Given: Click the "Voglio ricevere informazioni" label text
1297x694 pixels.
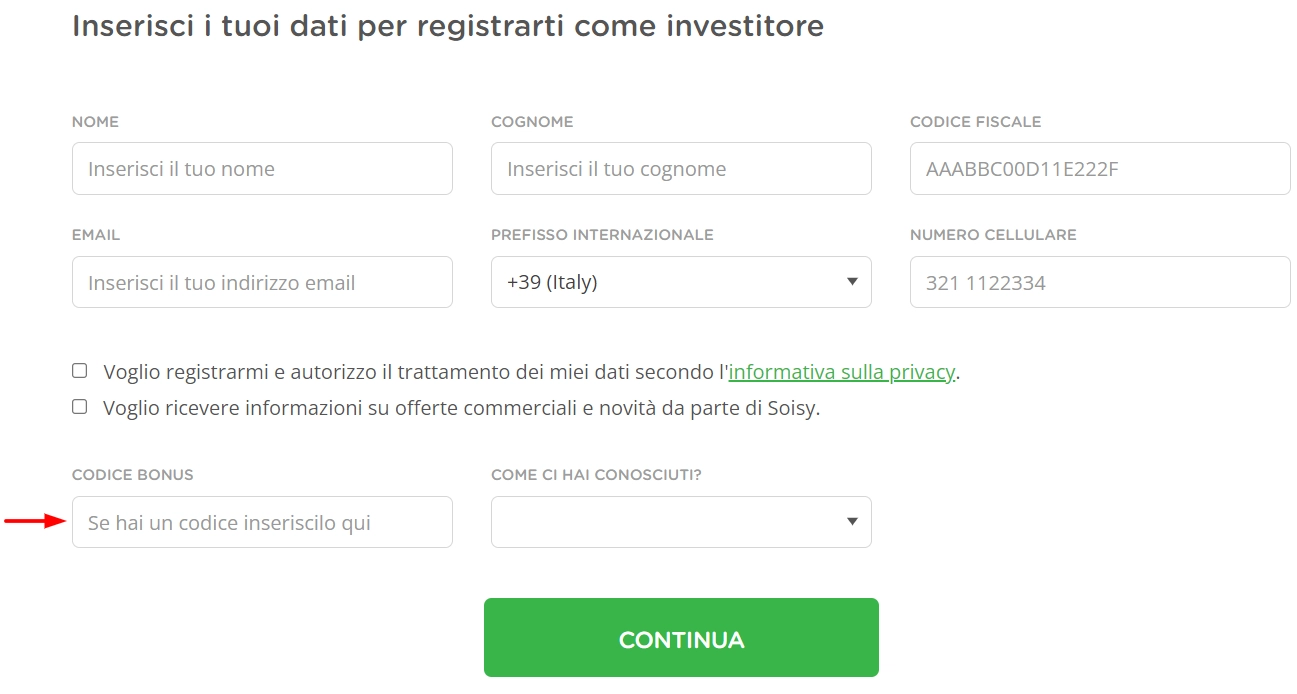Looking at the screenshot, I should [460, 408].
